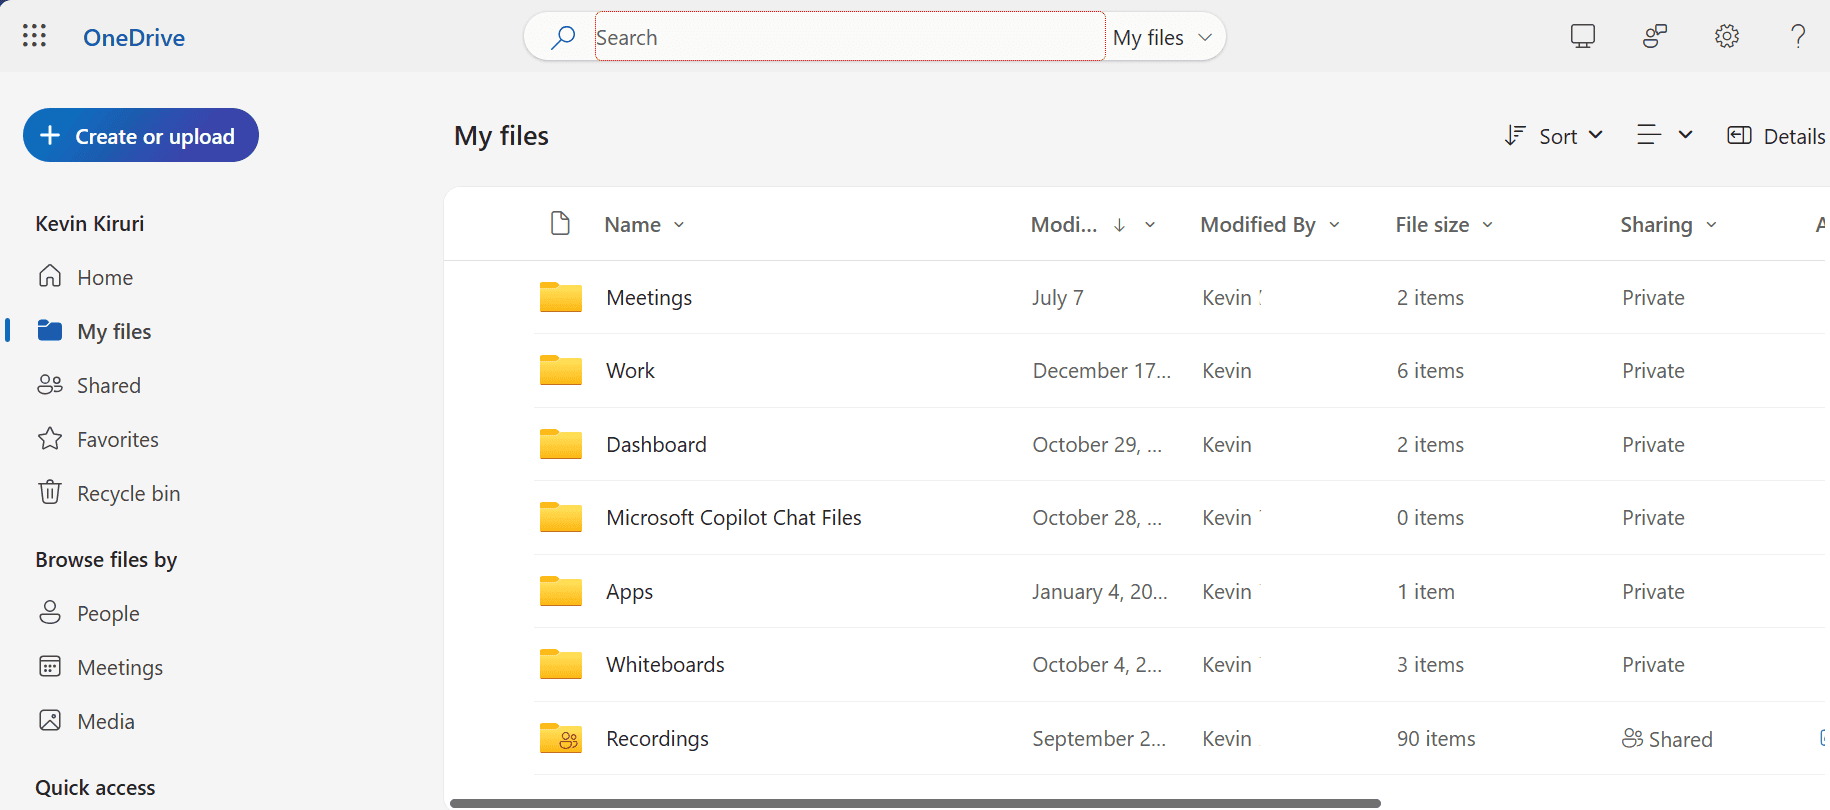Open the Microsoft Copilot Chat Files folder
Screen dimensions: 1830x810
point(733,518)
